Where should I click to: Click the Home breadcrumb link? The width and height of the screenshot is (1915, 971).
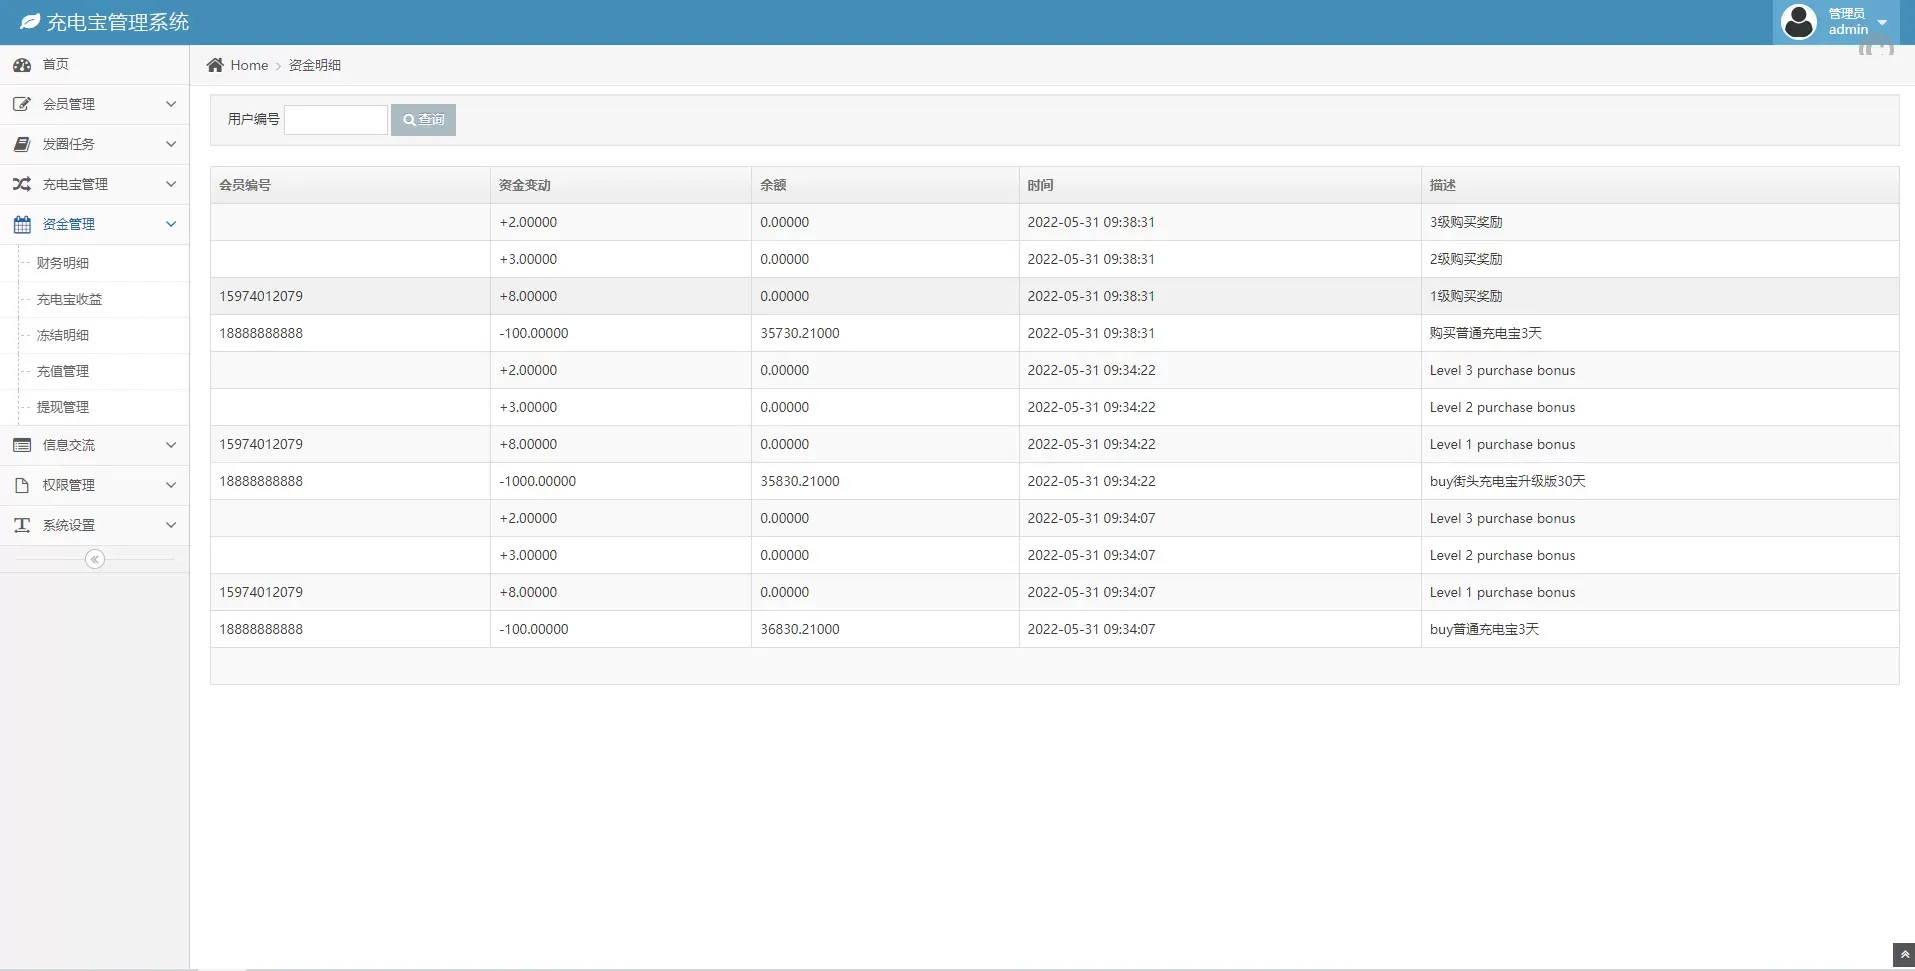click(249, 65)
